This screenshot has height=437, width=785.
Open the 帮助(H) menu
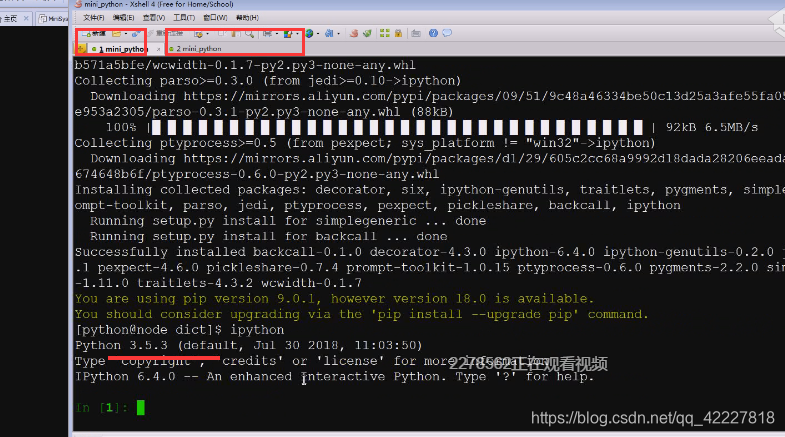(247, 18)
